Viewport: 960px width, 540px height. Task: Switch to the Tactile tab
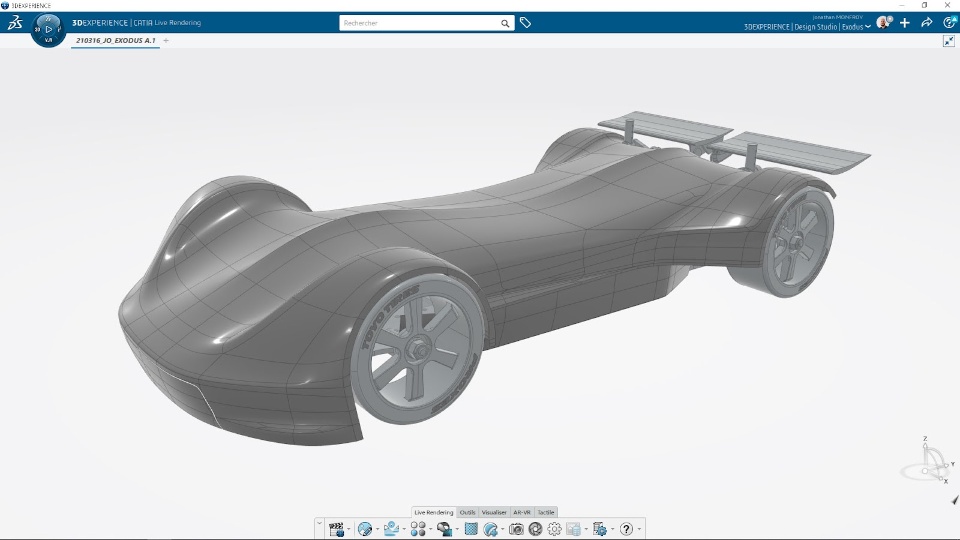click(546, 512)
